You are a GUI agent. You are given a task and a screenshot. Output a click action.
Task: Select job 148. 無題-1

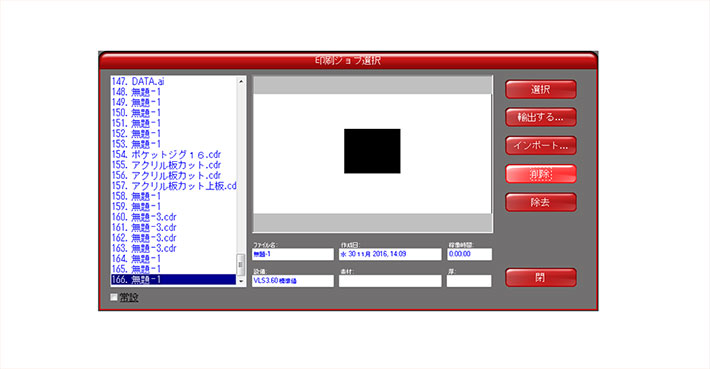174,92
